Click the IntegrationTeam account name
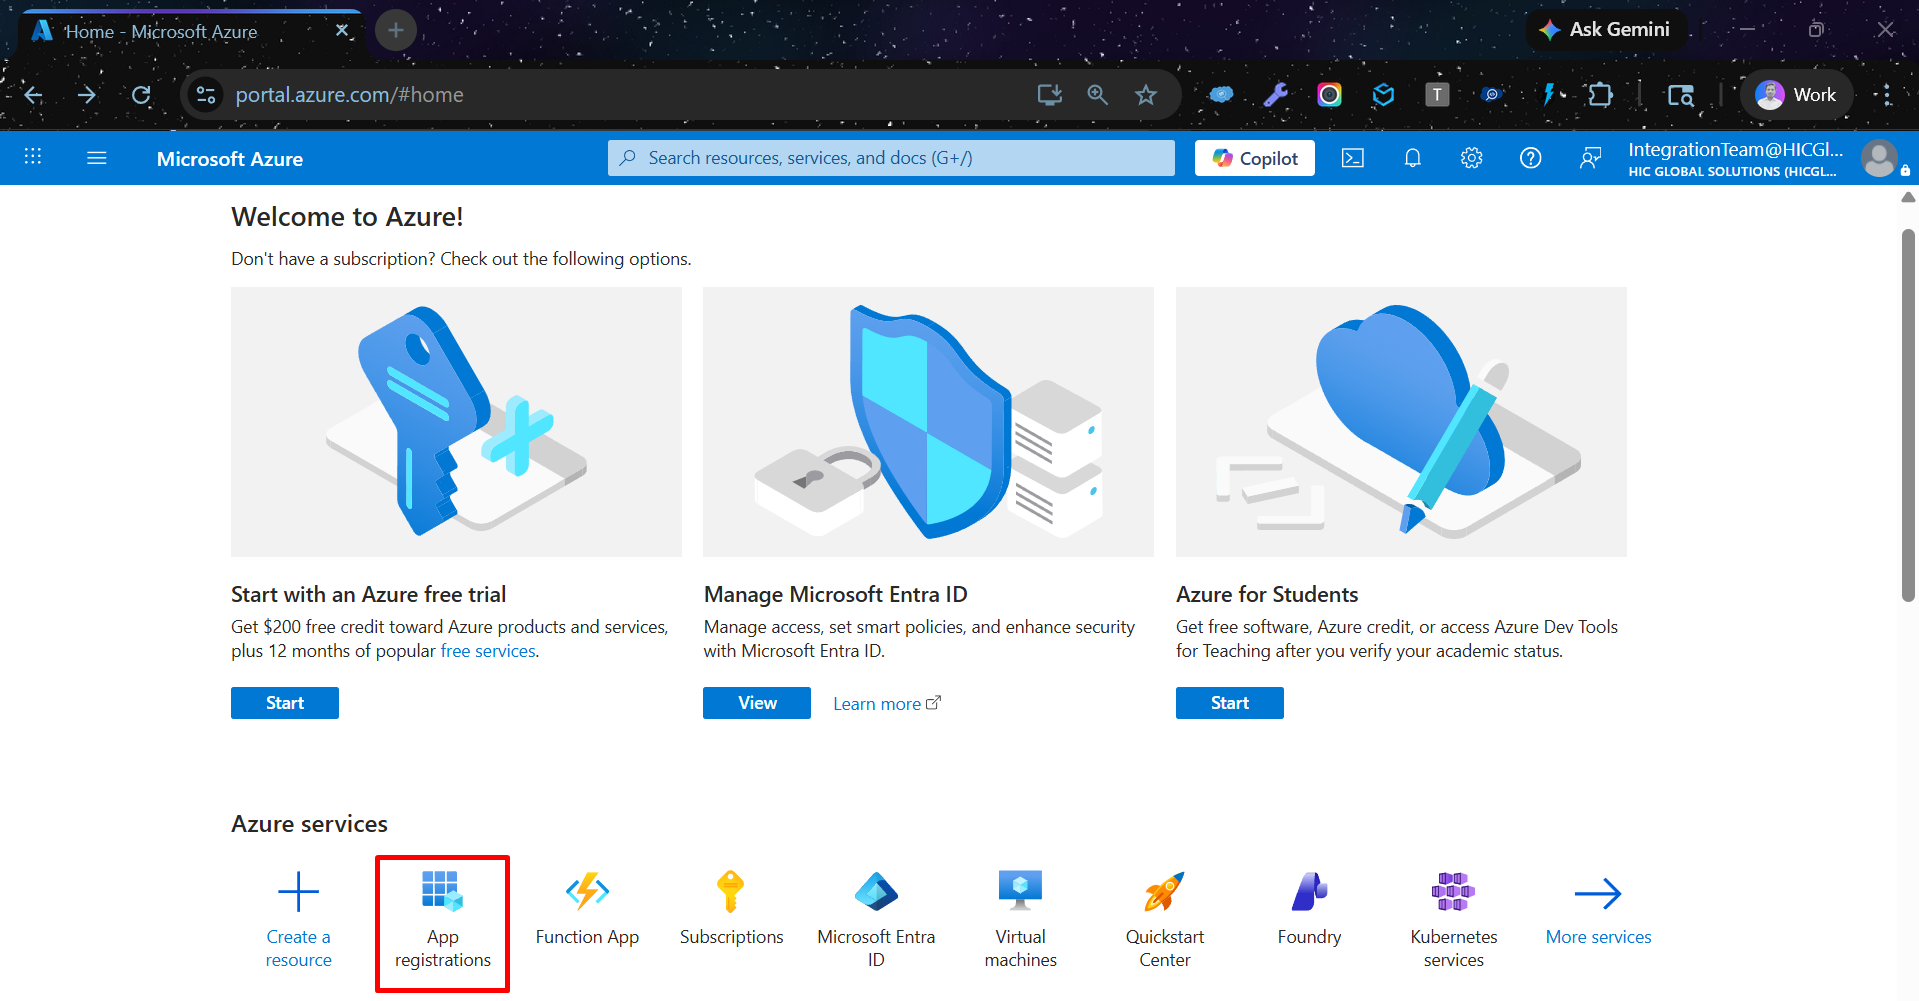 [1735, 149]
